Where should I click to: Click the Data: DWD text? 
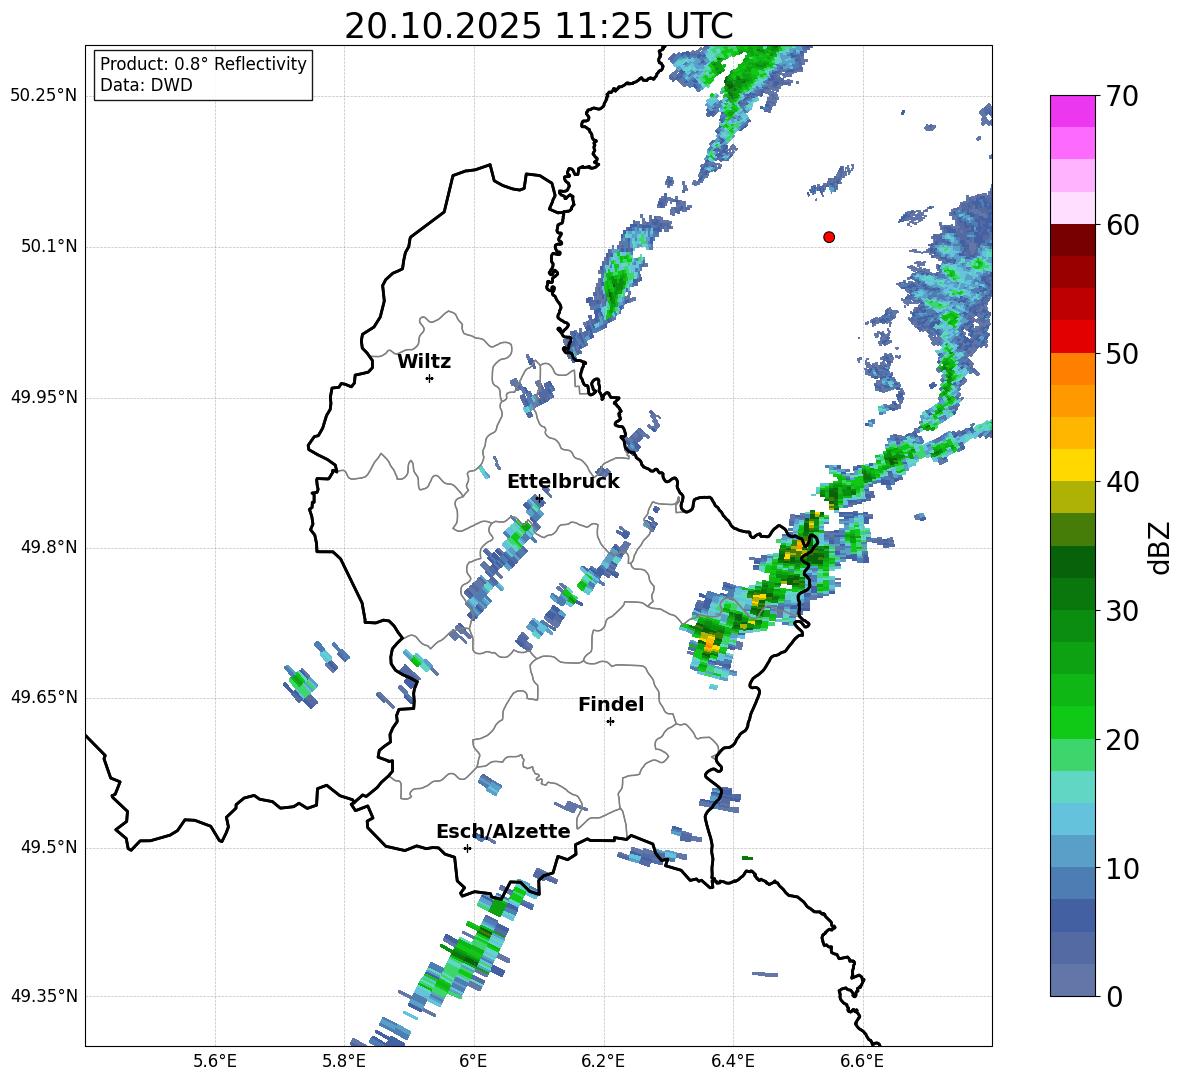pyautogui.click(x=146, y=85)
